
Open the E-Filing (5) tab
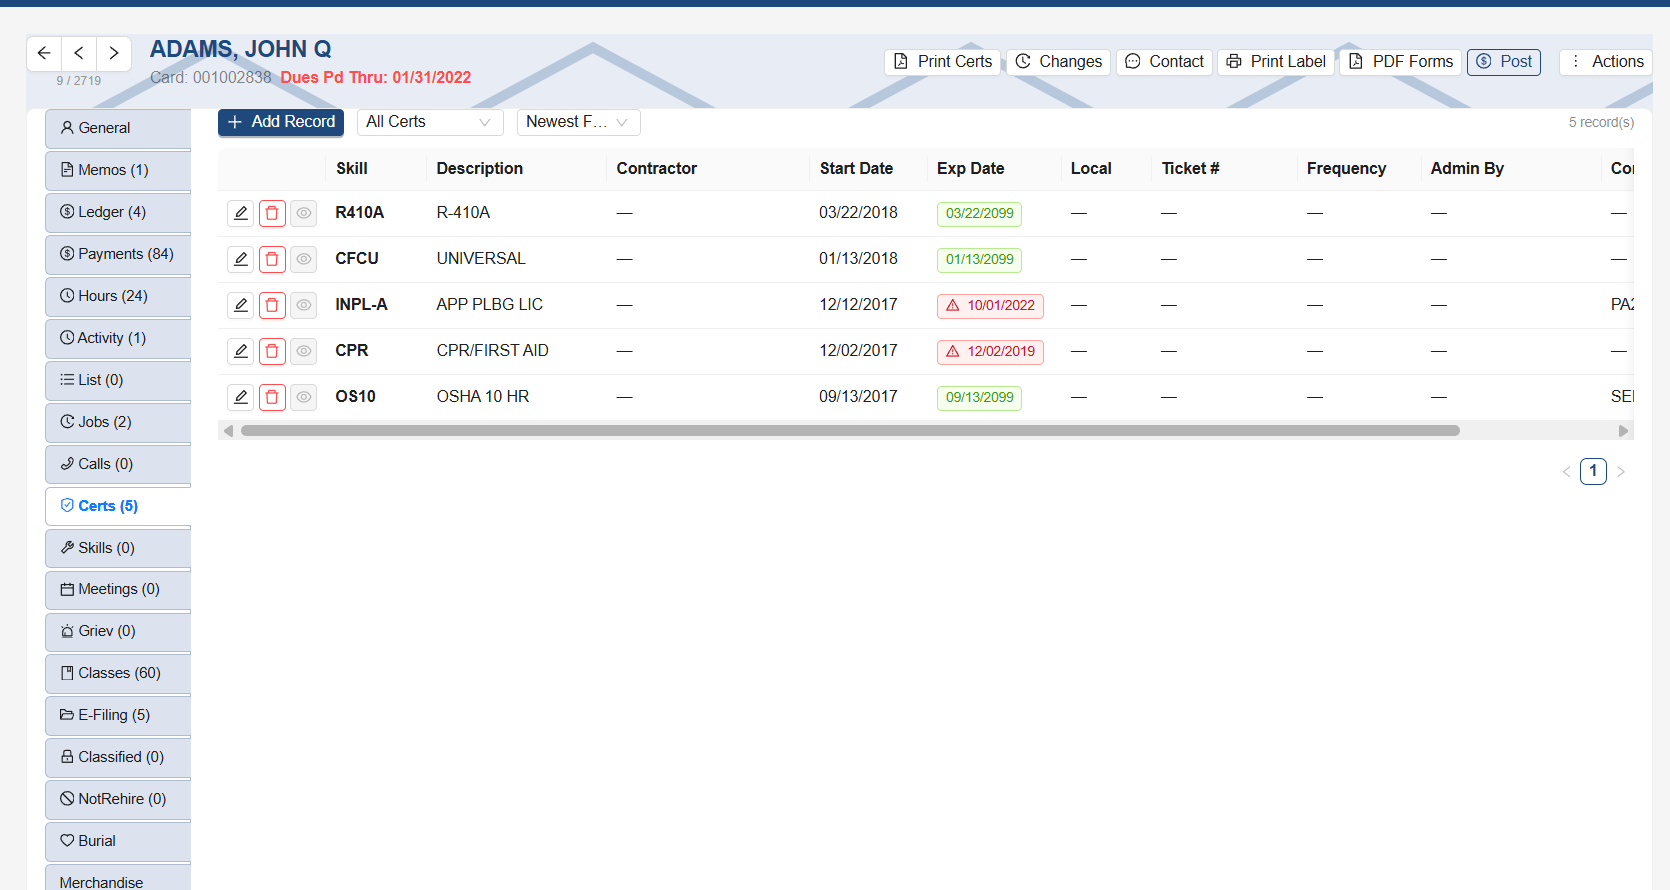[118, 716]
